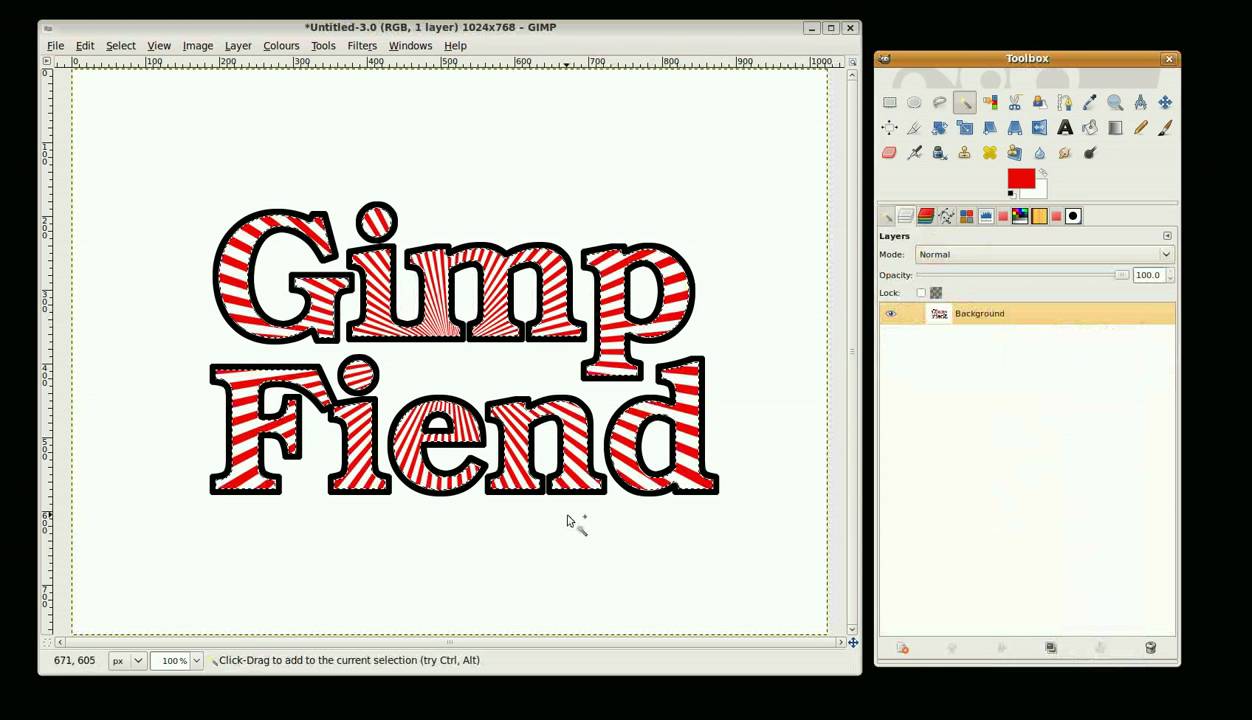
Task: Click the swap foreground/background colors arrow
Action: click(1042, 173)
